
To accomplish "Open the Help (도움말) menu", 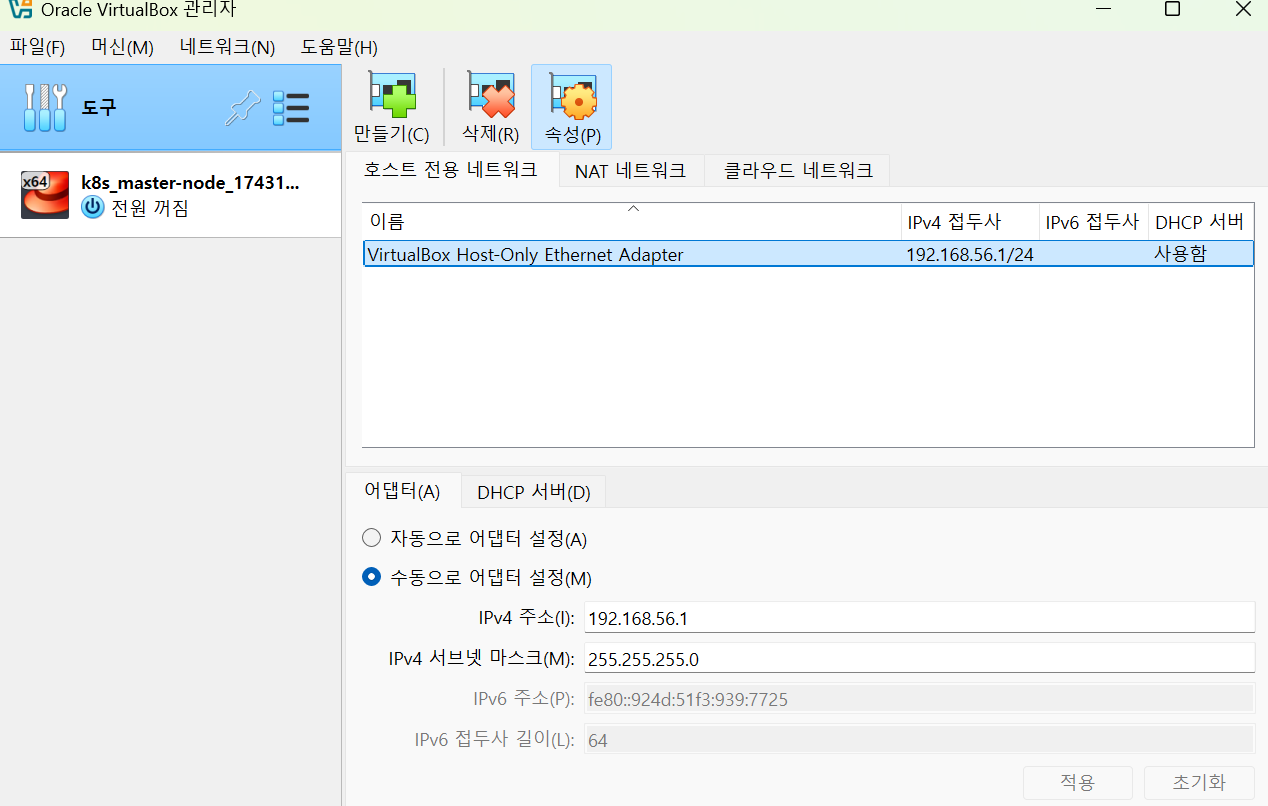I will (x=339, y=47).
